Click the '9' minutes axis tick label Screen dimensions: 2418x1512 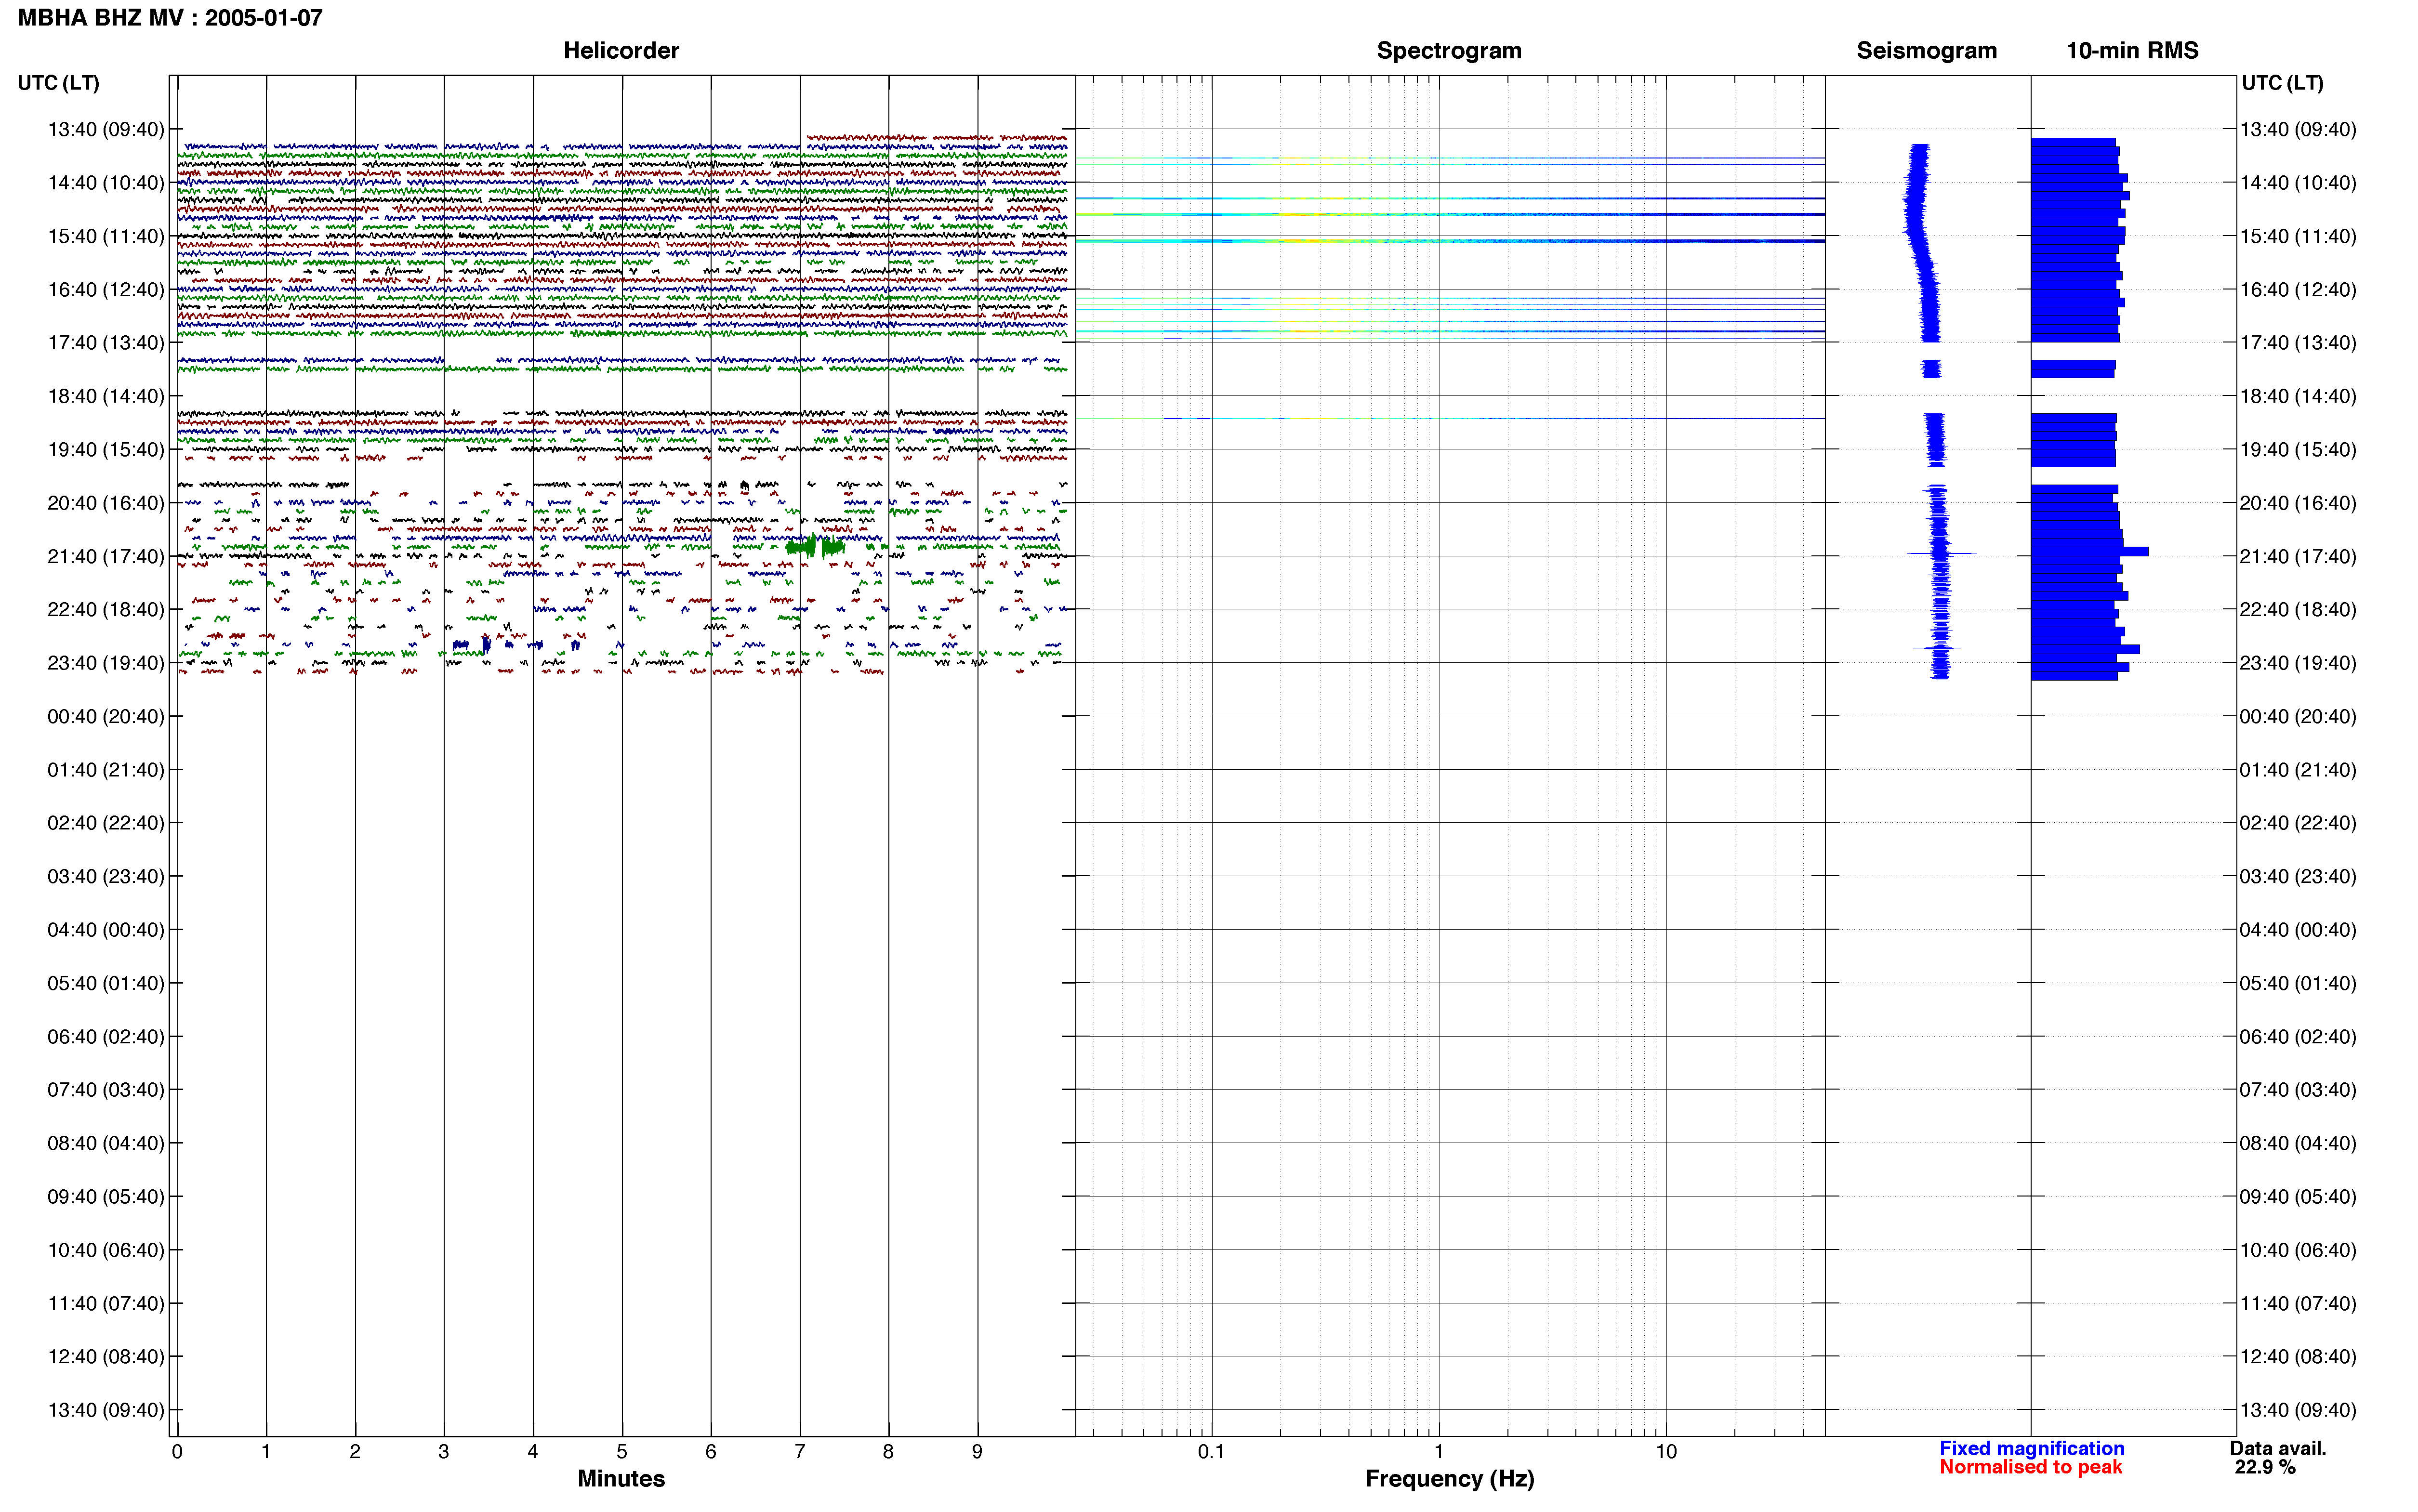point(977,1451)
